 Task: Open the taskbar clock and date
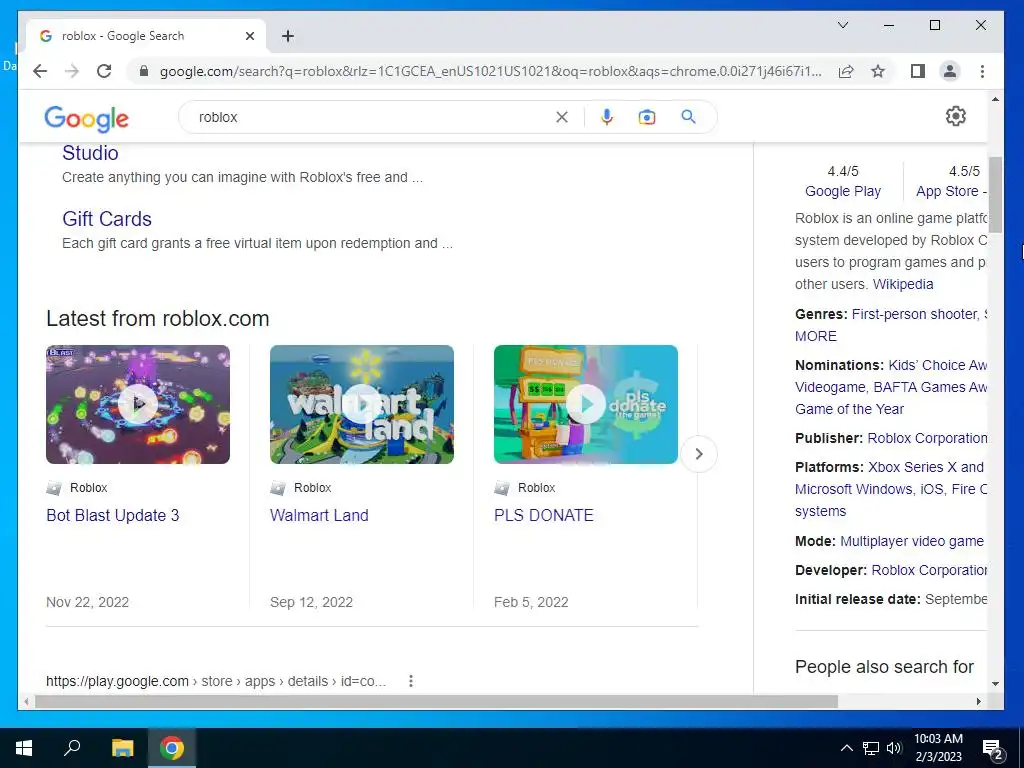938,748
